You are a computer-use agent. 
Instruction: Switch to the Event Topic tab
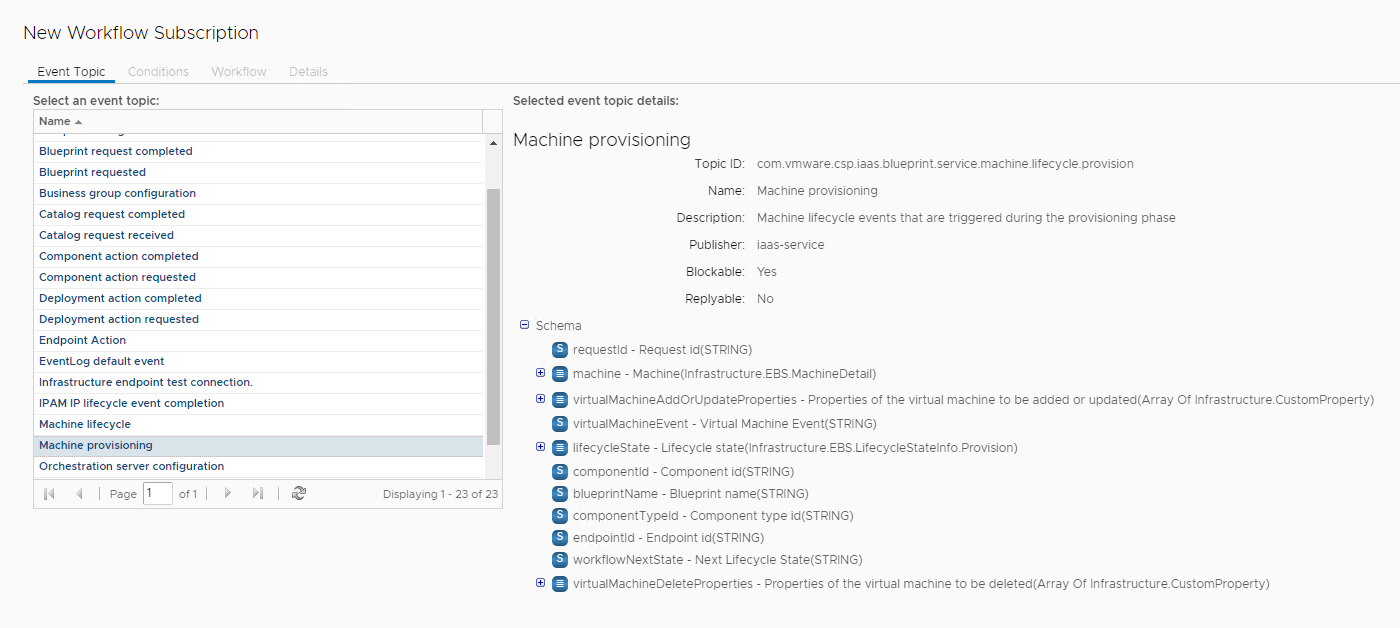click(70, 71)
